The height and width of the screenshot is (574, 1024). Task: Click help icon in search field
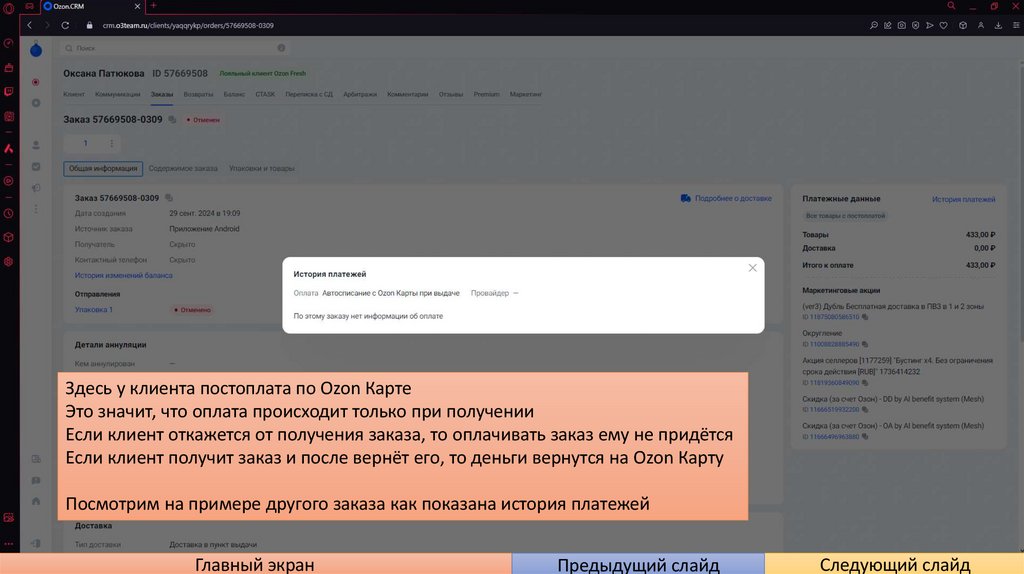click(281, 48)
